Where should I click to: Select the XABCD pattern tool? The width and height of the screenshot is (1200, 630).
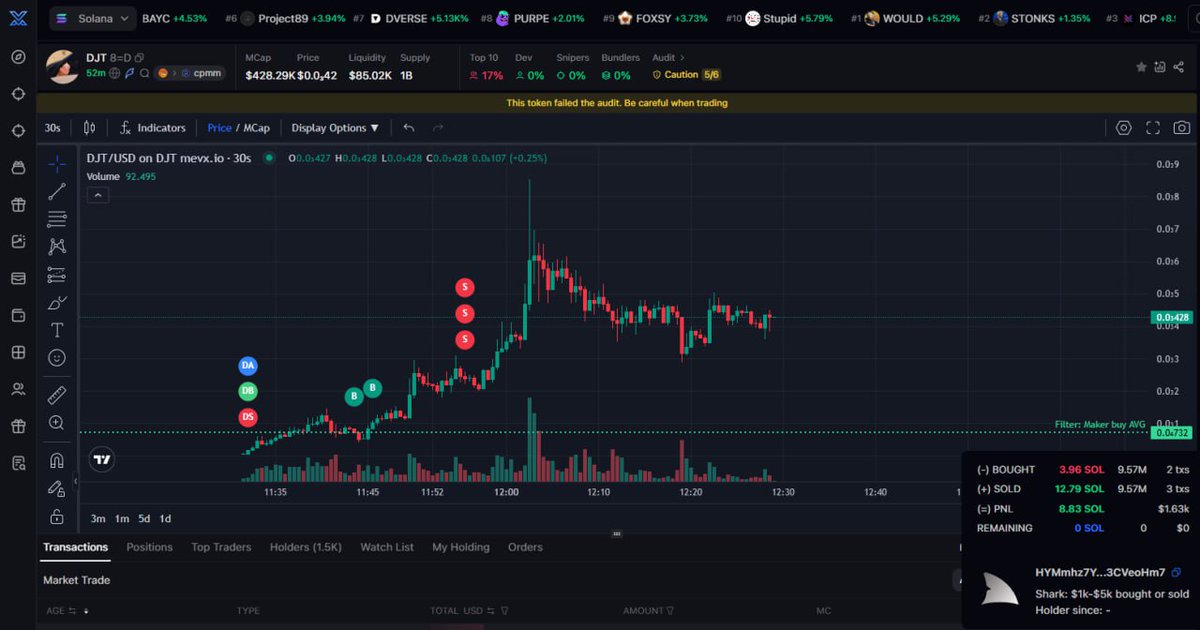(57, 246)
